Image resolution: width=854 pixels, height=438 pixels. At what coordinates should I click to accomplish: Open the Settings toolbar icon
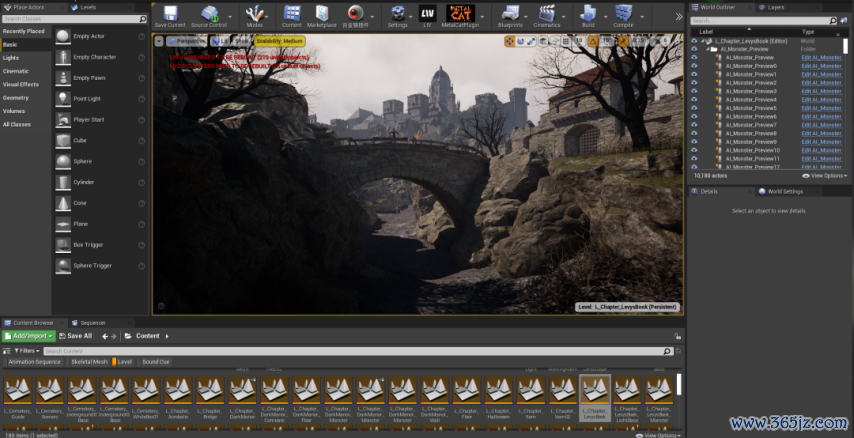point(397,16)
